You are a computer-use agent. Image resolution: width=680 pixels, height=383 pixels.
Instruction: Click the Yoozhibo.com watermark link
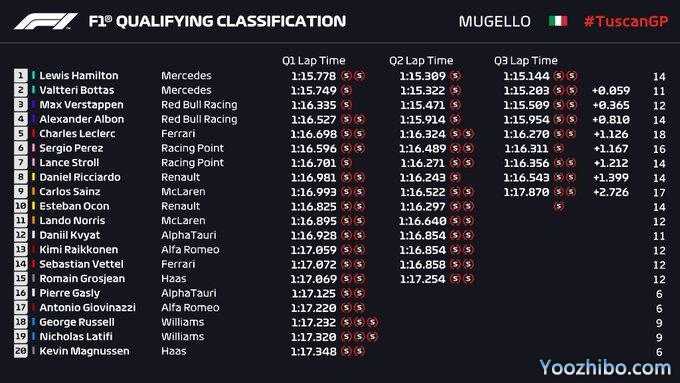(605, 368)
